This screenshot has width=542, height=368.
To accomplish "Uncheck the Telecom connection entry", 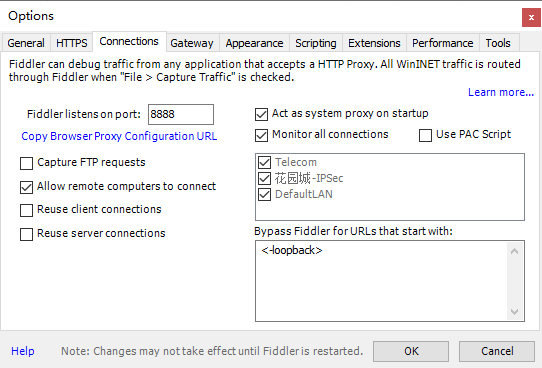I will click(264, 162).
